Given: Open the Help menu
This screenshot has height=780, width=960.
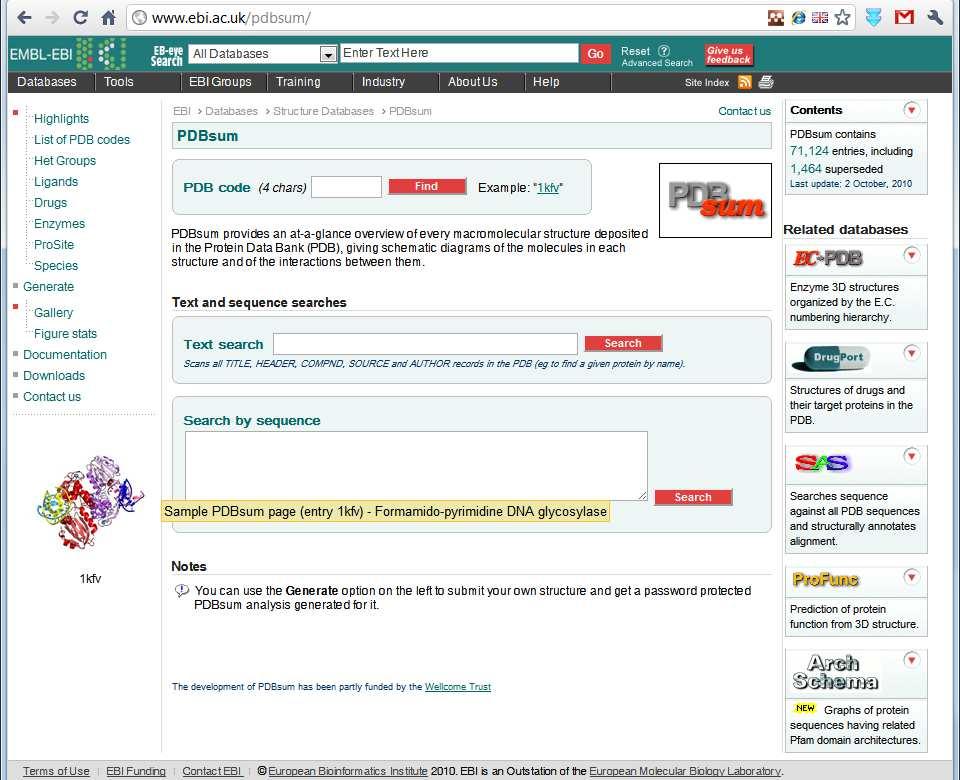Looking at the screenshot, I should tap(546, 82).
